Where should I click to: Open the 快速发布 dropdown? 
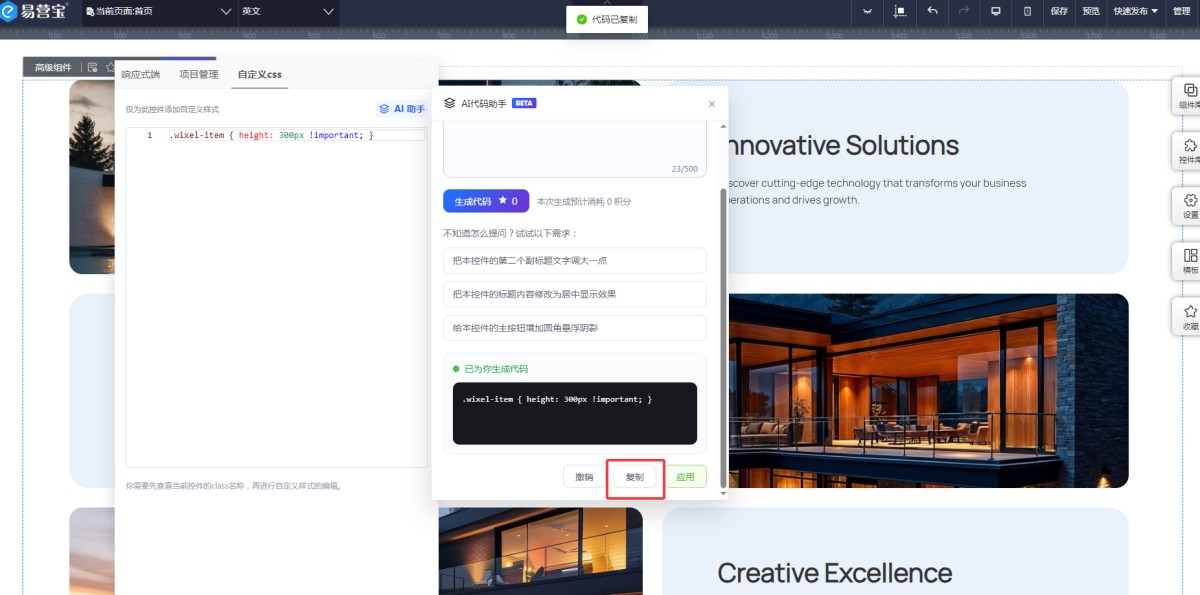click(x=1135, y=12)
